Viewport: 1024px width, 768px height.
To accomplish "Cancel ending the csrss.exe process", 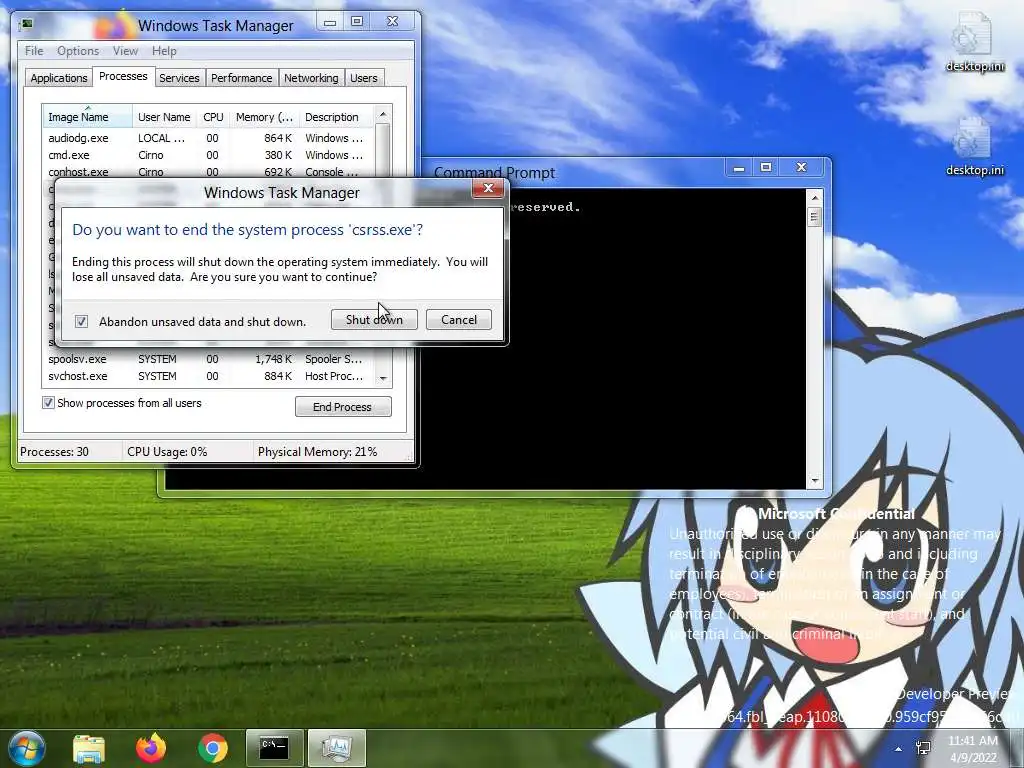I will (458, 319).
